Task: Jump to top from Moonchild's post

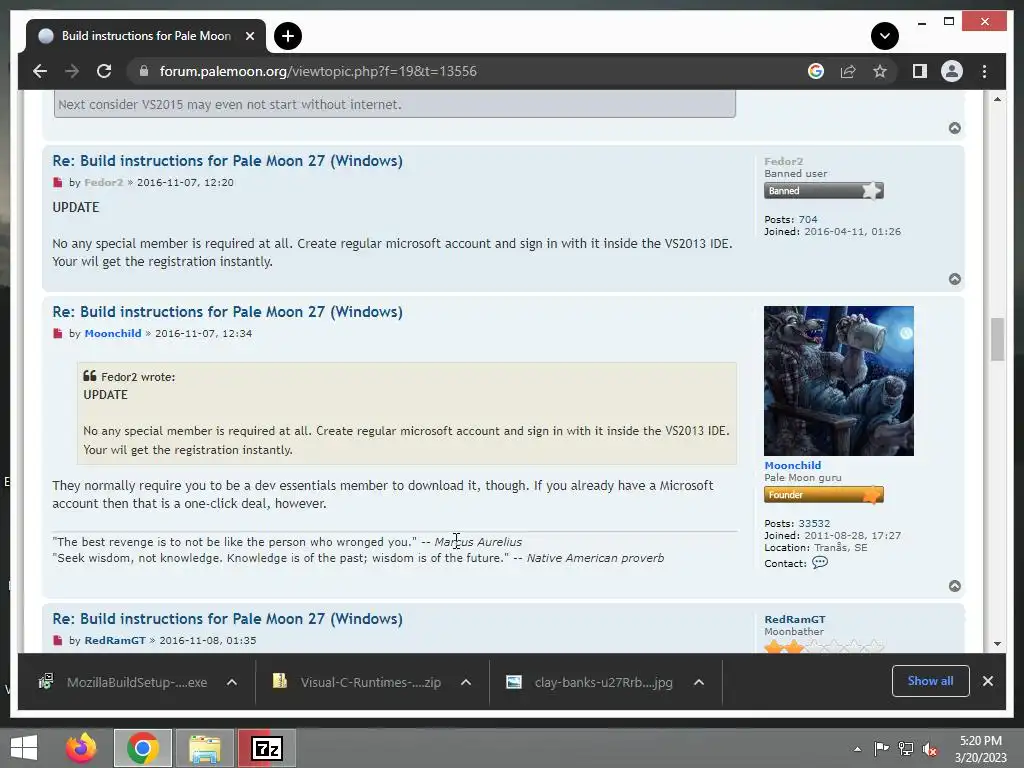Action: coord(955,586)
